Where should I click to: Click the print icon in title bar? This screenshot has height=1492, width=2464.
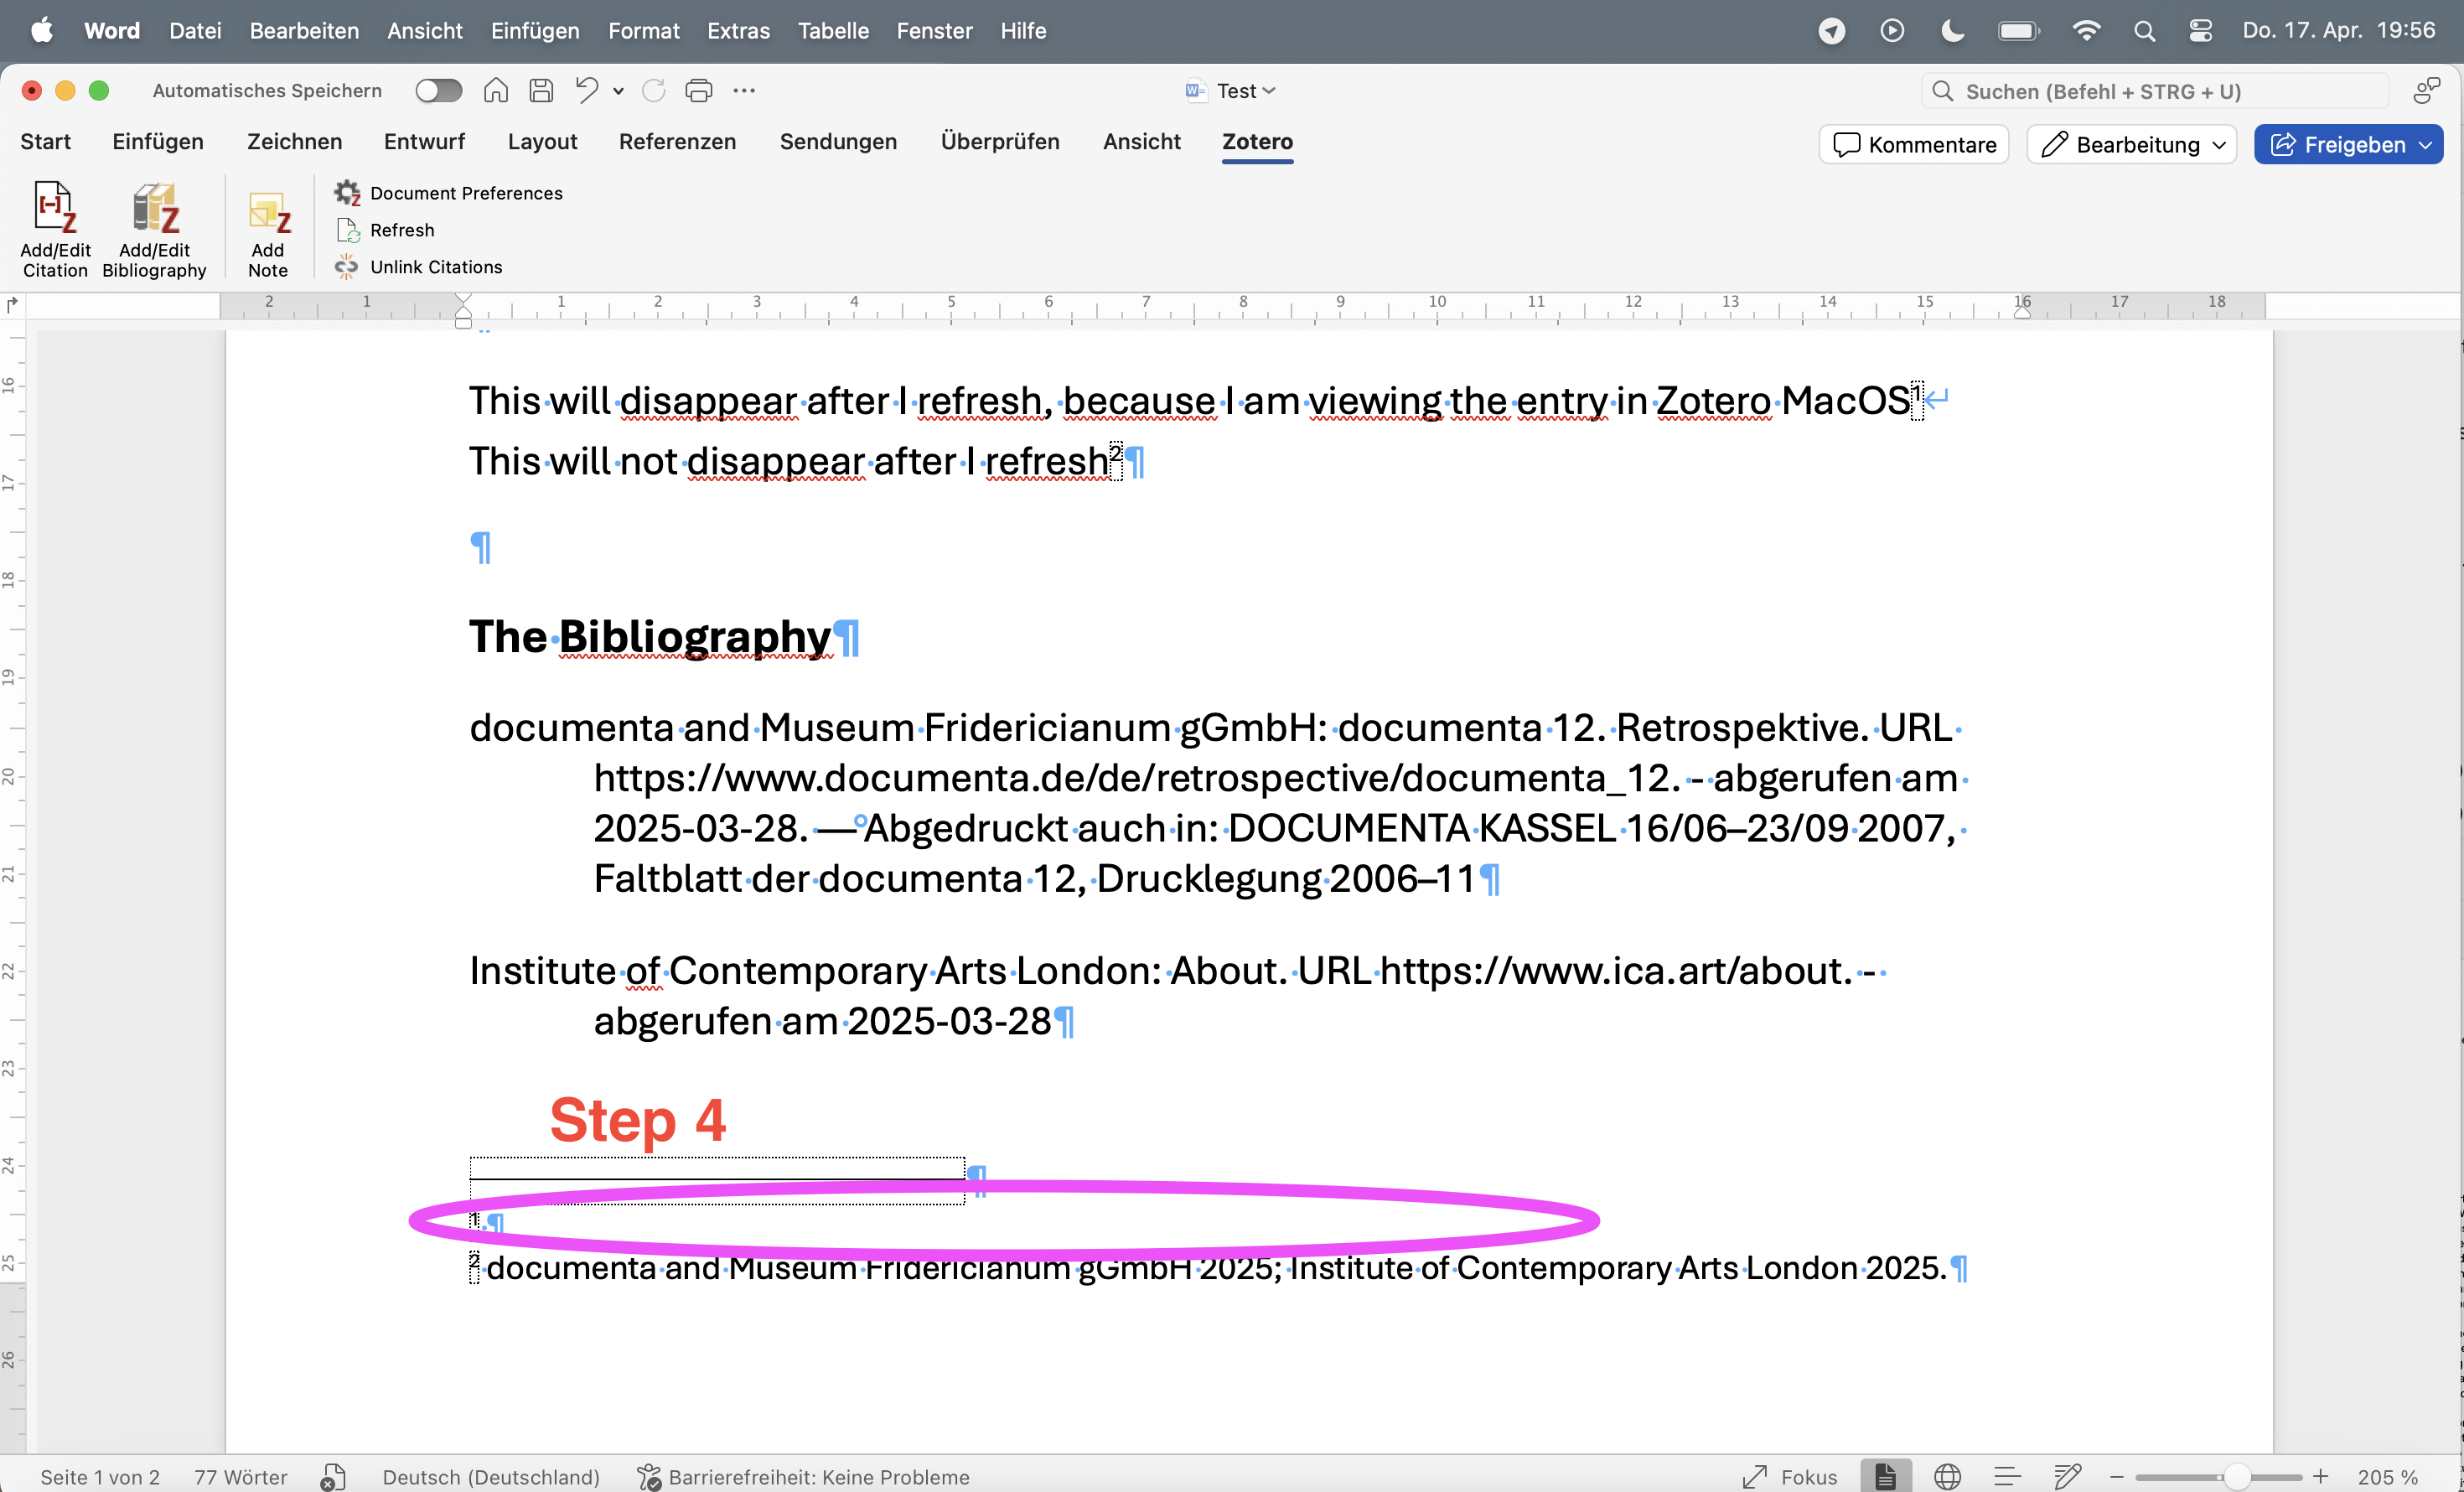[x=698, y=91]
